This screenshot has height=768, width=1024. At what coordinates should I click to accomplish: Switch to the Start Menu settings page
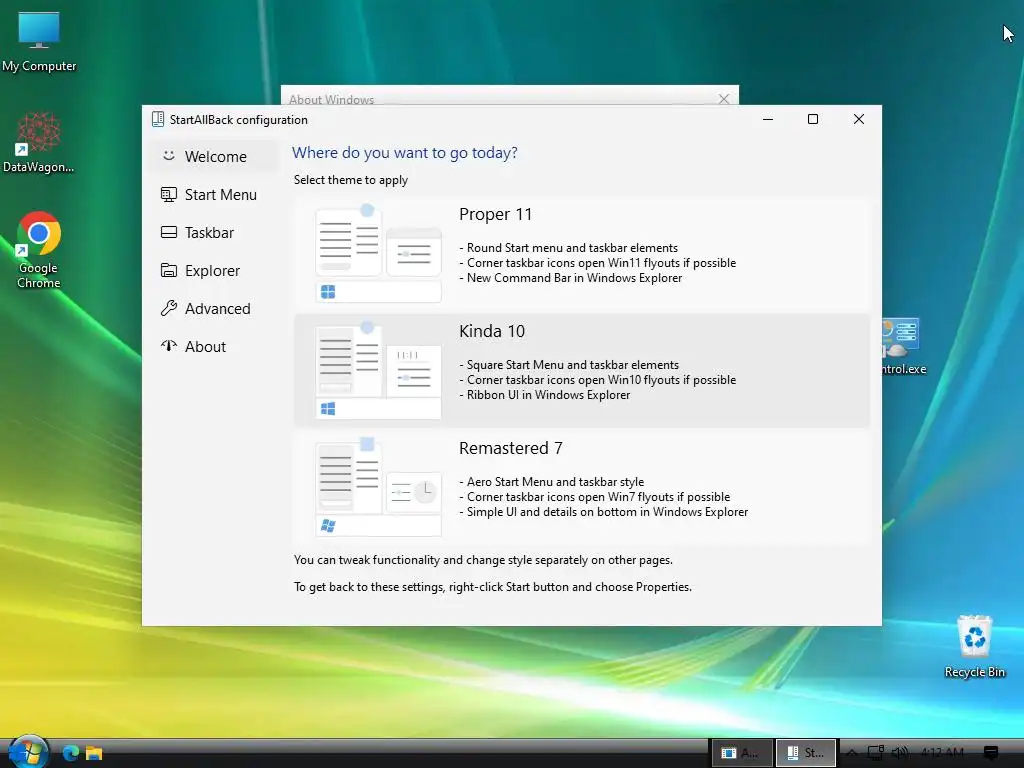tap(213, 195)
